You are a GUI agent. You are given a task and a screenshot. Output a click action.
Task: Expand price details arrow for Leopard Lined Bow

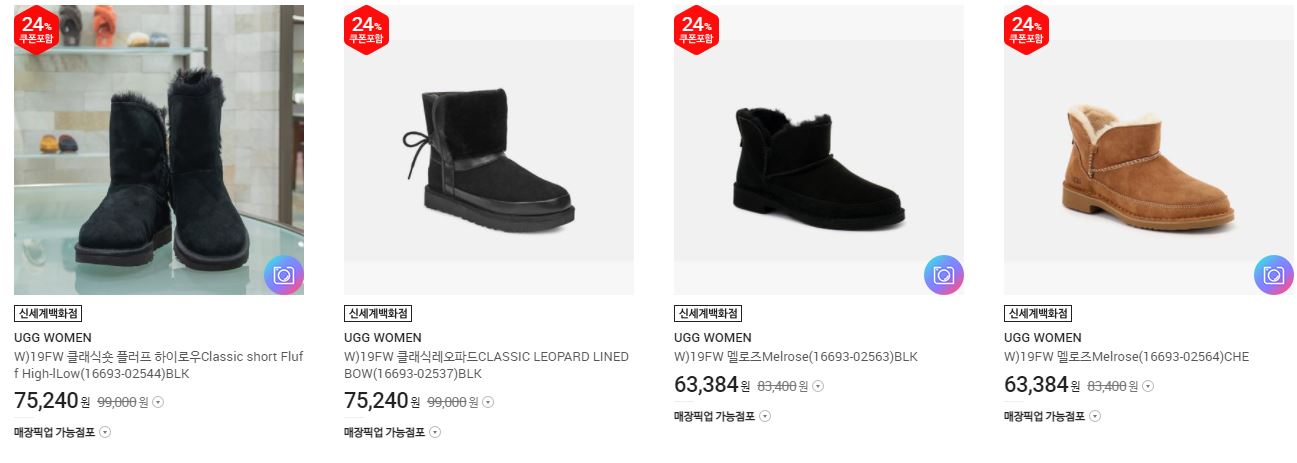[488, 403]
